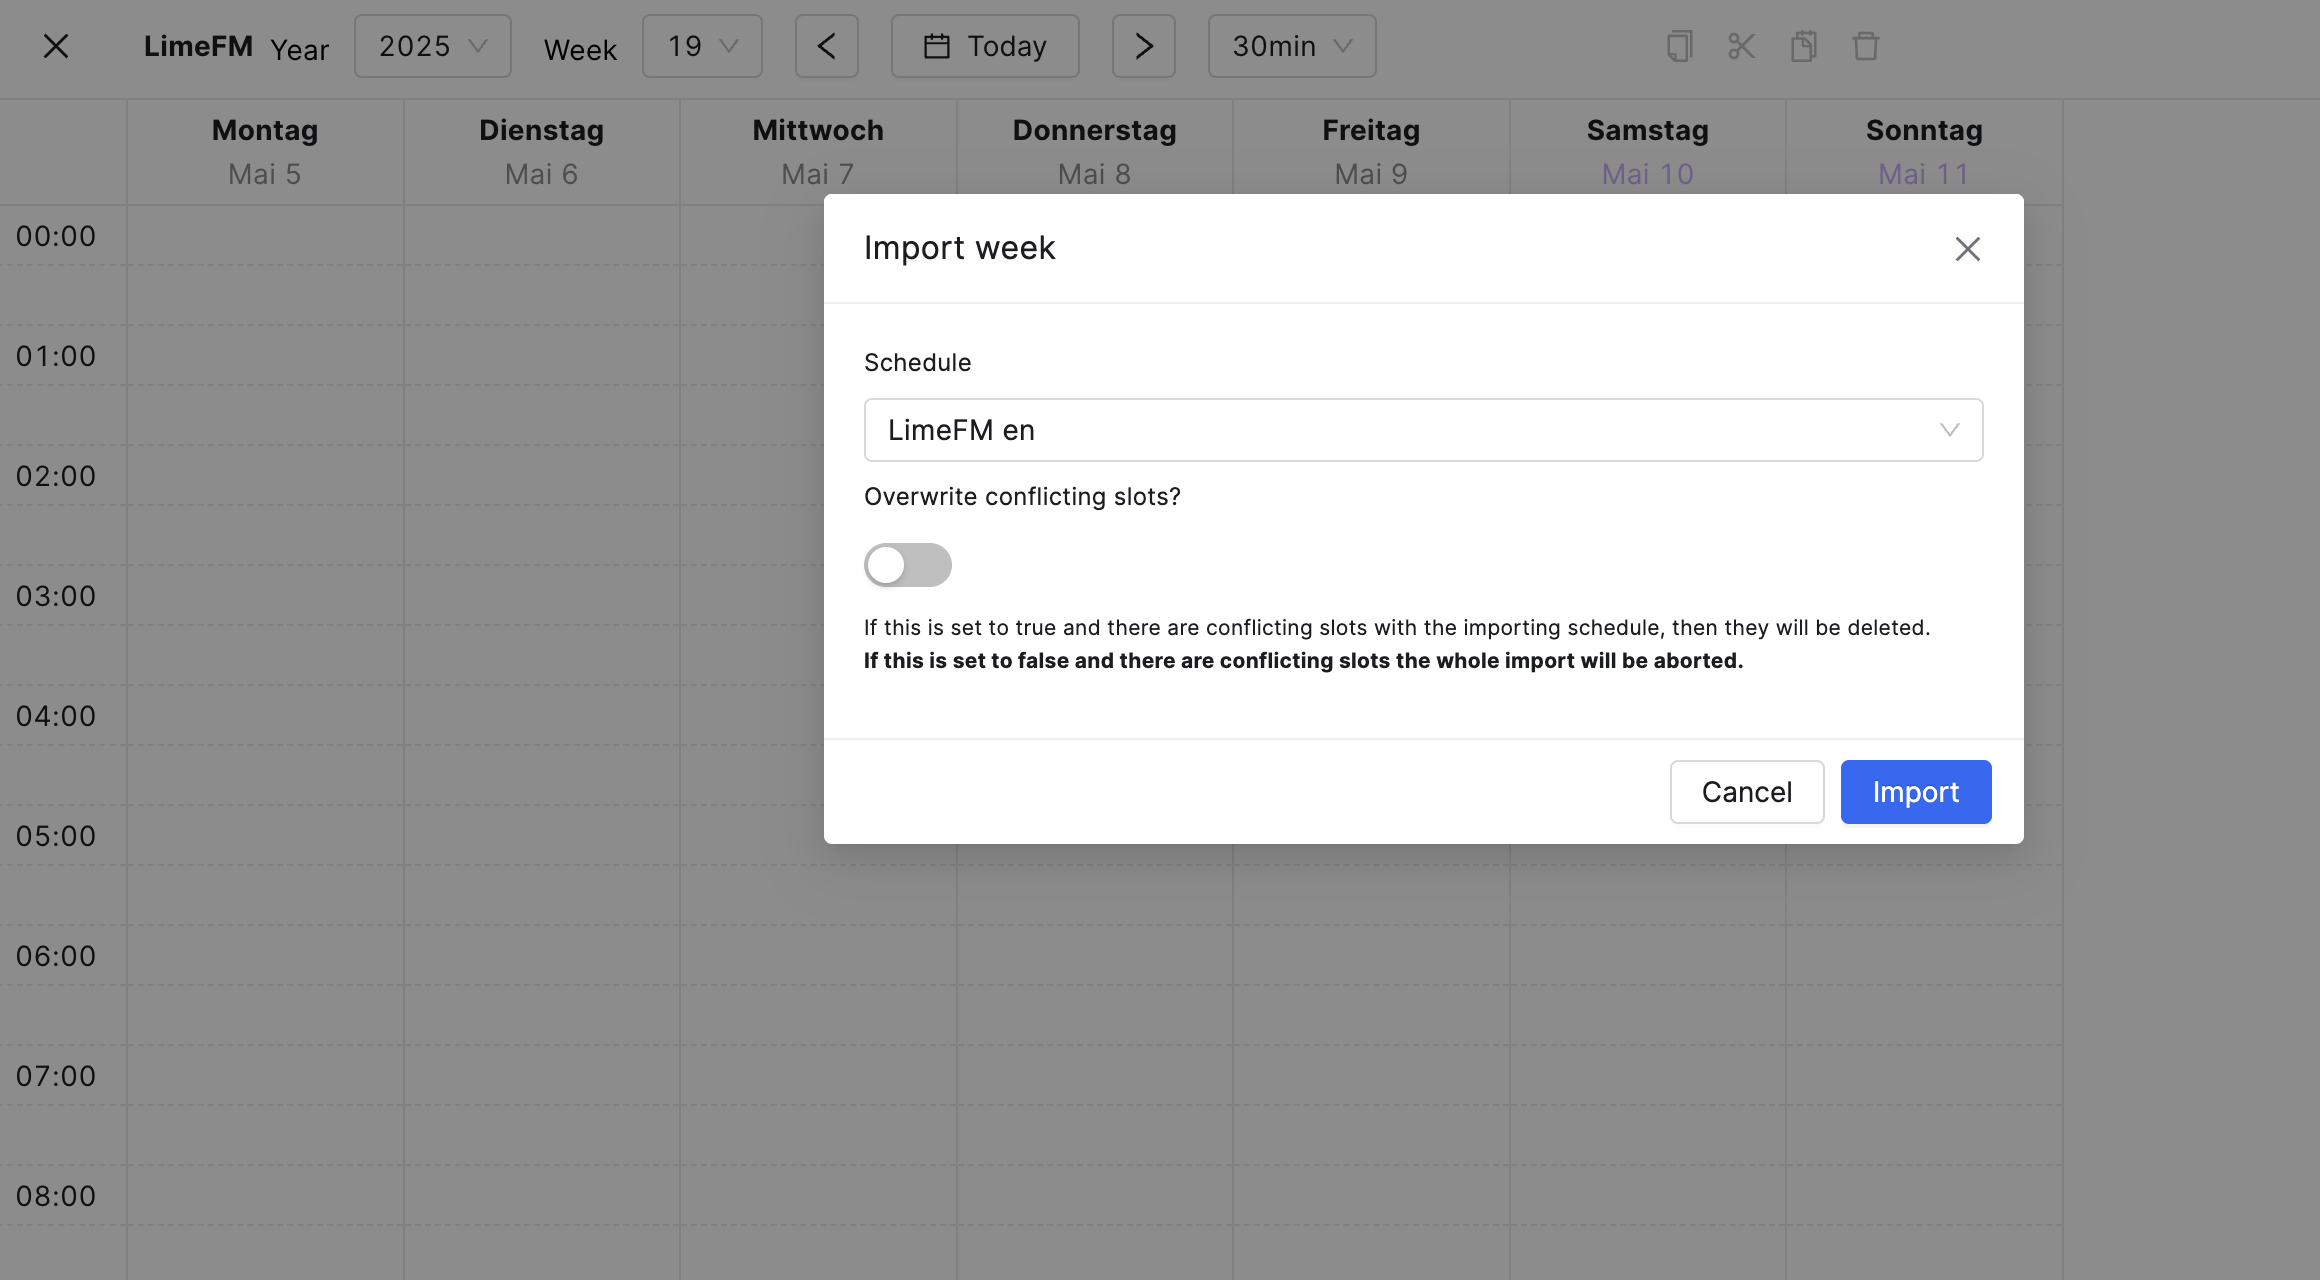Cancel the import week dialog

(1746, 792)
